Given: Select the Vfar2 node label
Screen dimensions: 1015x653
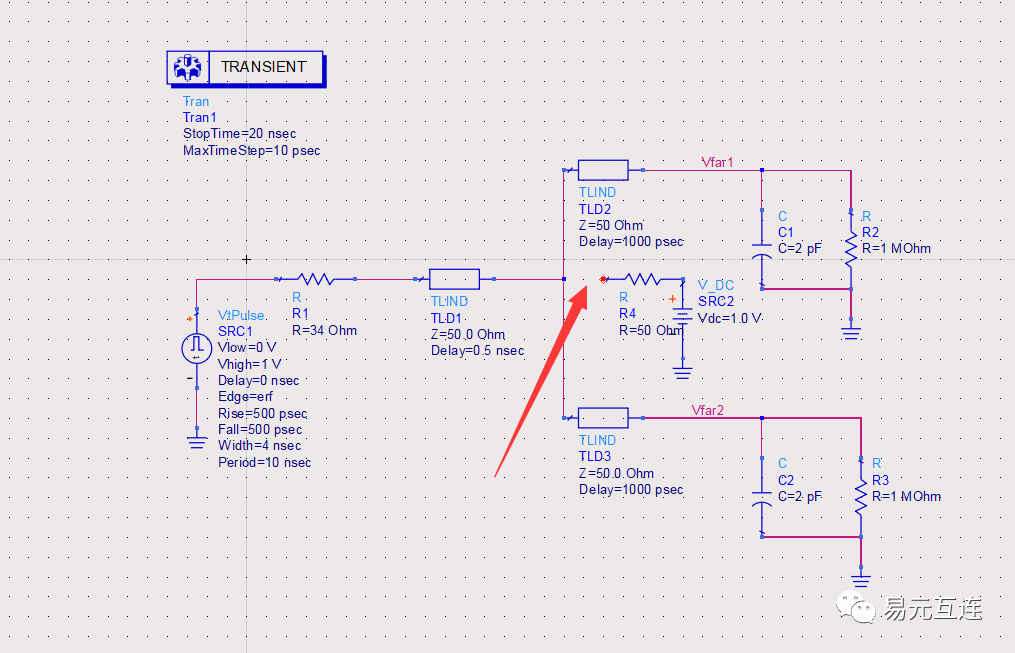Looking at the screenshot, I should (x=708, y=410).
